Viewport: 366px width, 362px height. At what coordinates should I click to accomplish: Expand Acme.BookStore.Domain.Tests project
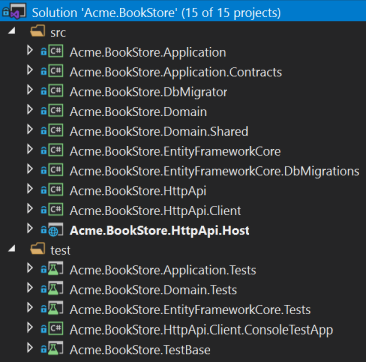30,287
